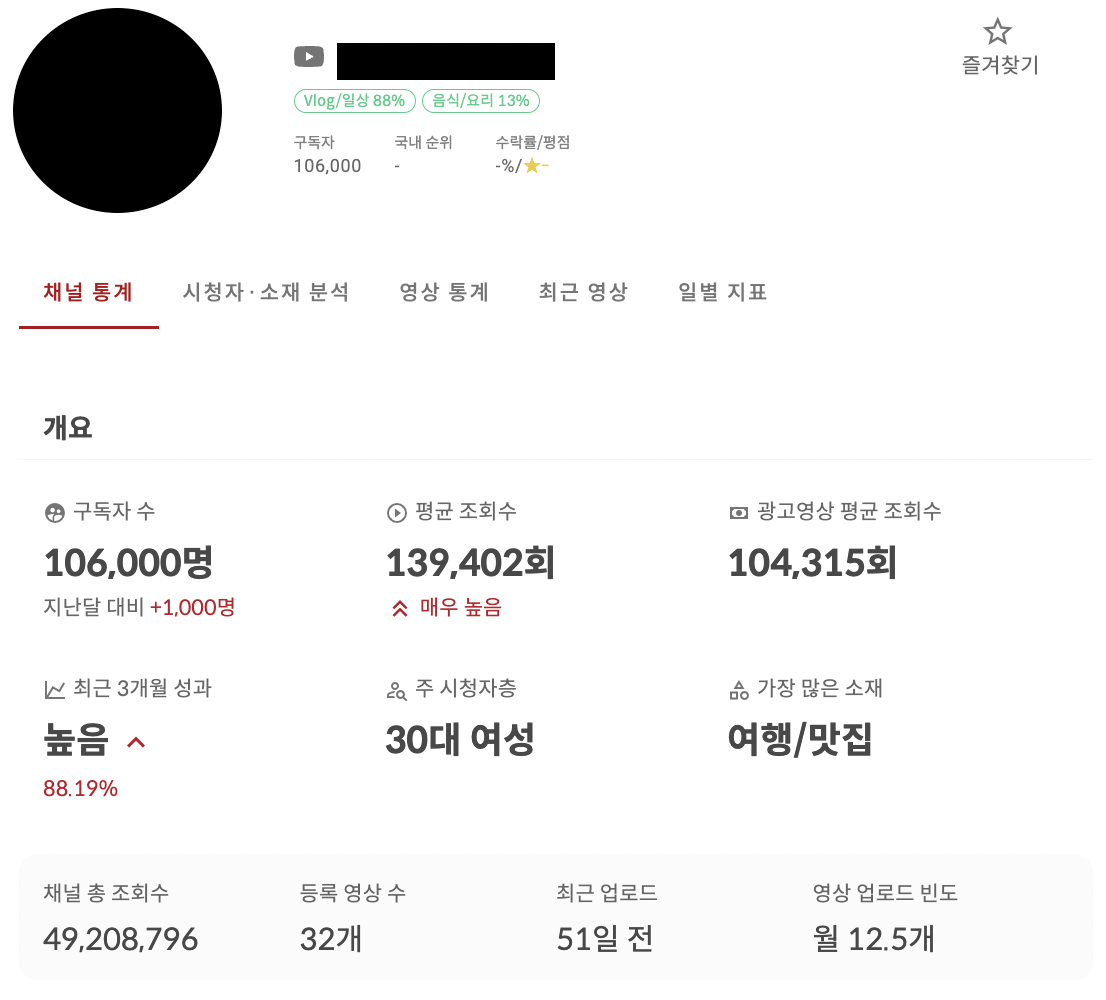Click the circular channel profile image
This screenshot has width=1106, height=1000.
point(116,110)
